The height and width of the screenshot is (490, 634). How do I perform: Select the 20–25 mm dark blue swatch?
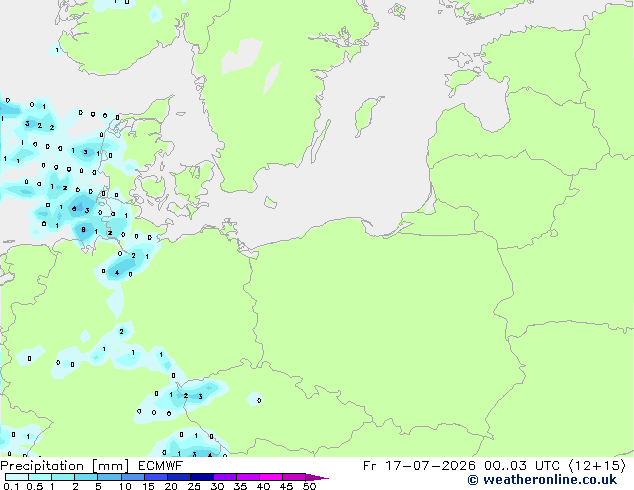(x=179, y=477)
